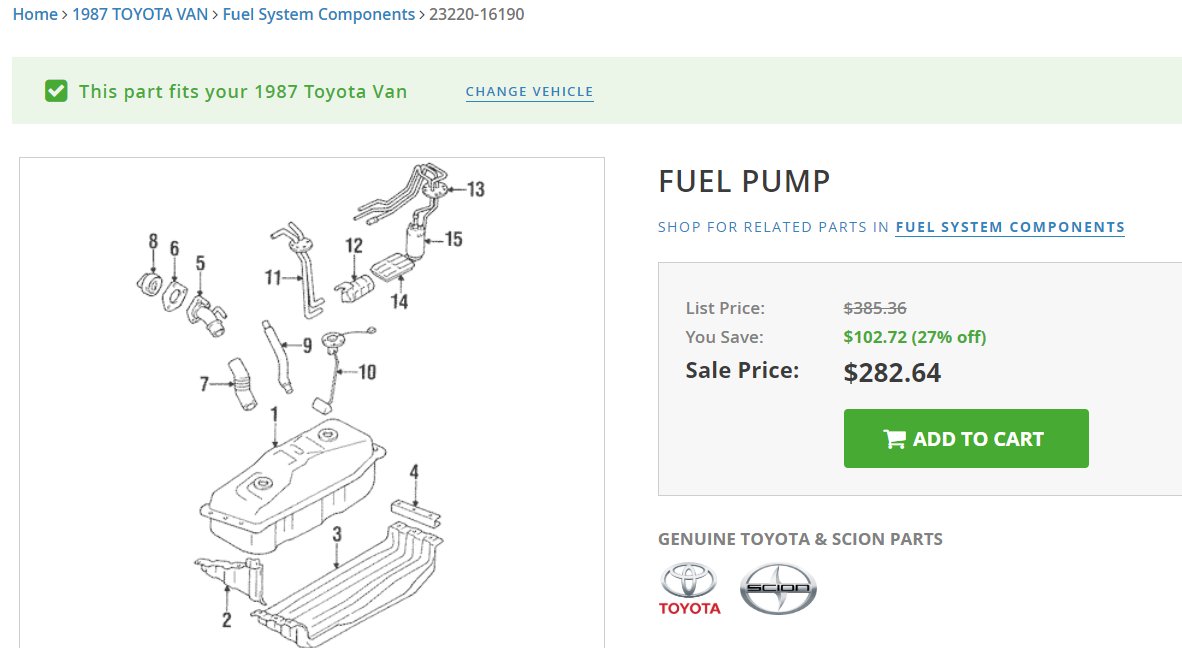Screen dimensions: 1182x648
Task: Open 1987 TOYOTA VAN breadcrumb
Action: [x=140, y=14]
